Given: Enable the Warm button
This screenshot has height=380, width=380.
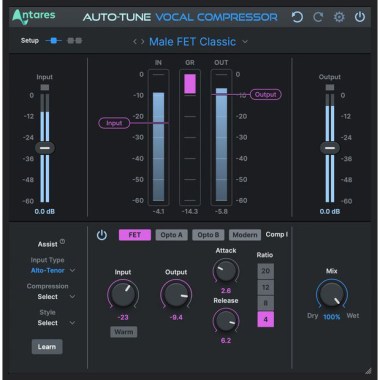Looking at the screenshot, I should pyautogui.click(x=124, y=332).
